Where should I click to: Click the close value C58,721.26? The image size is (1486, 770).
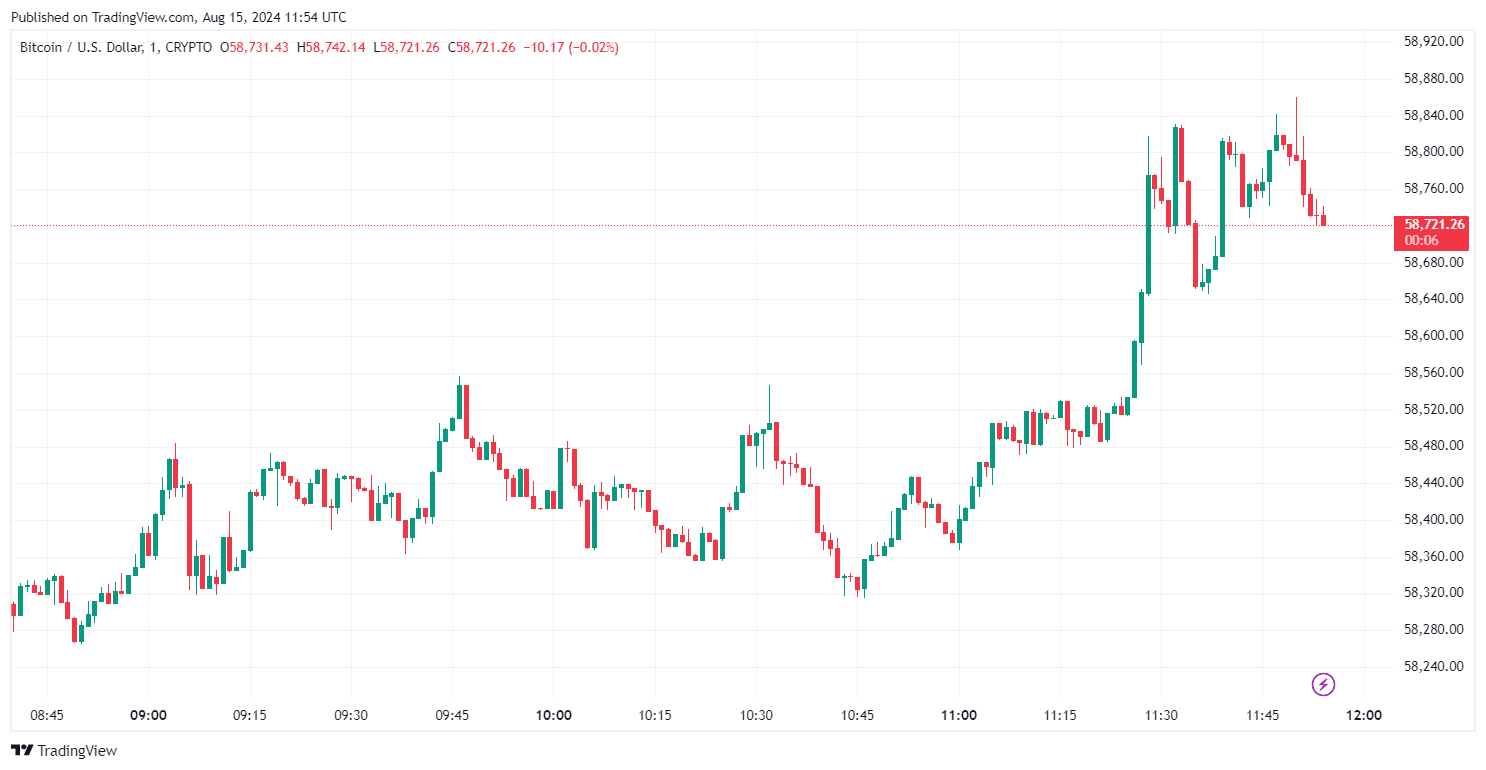pyautogui.click(x=481, y=47)
